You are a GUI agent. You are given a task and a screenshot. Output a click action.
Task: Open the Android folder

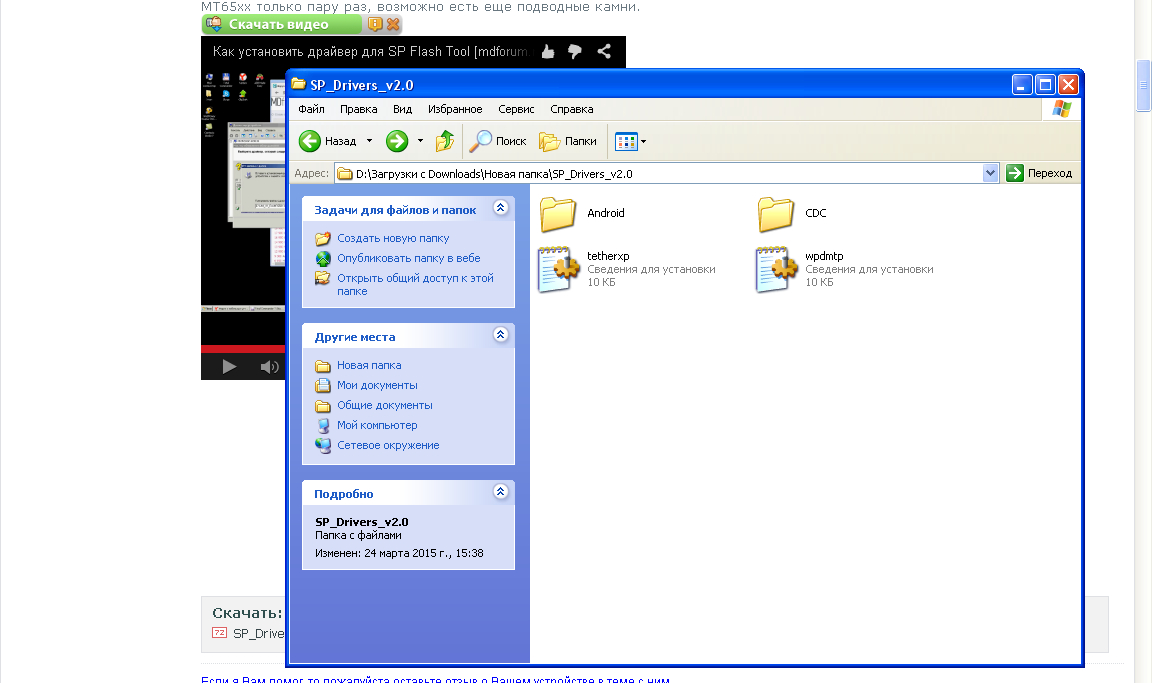tap(557, 214)
